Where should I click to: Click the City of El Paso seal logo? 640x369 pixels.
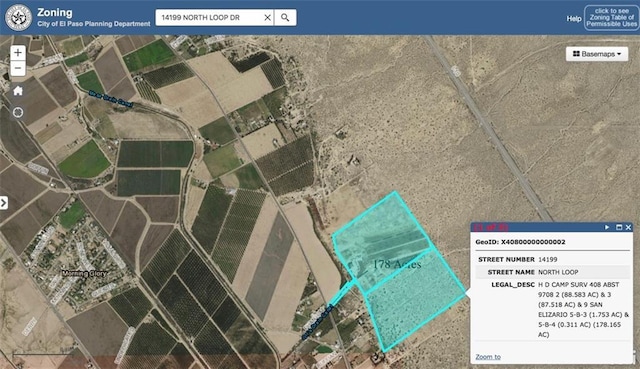[18, 18]
